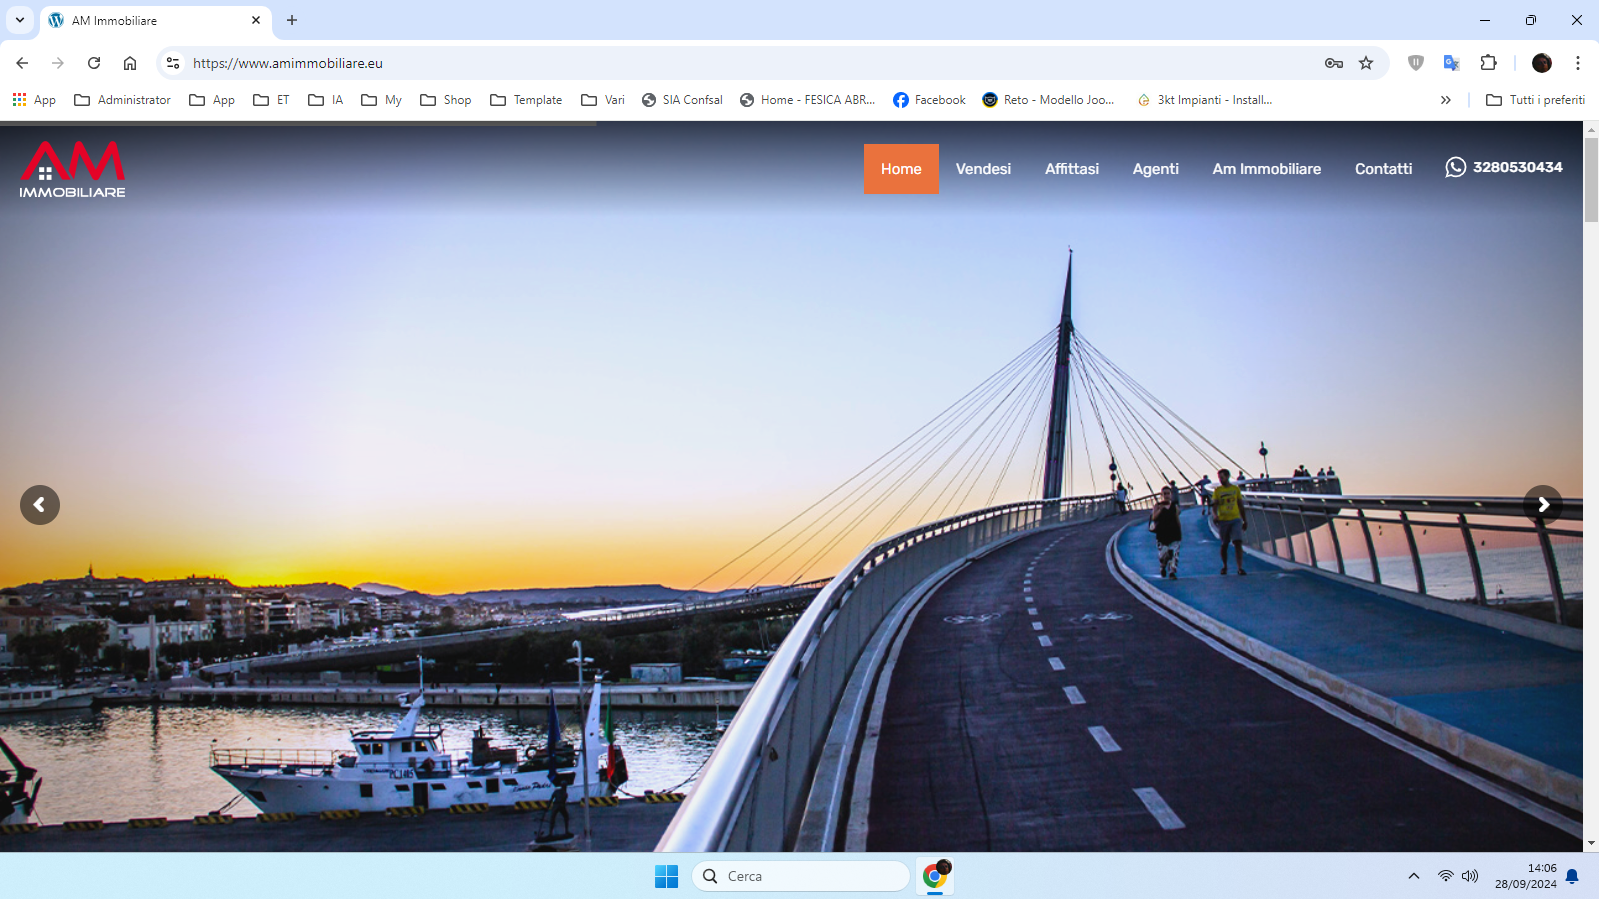
Task: Click the page vertical scrollbar thumb
Action: coord(1591,180)
